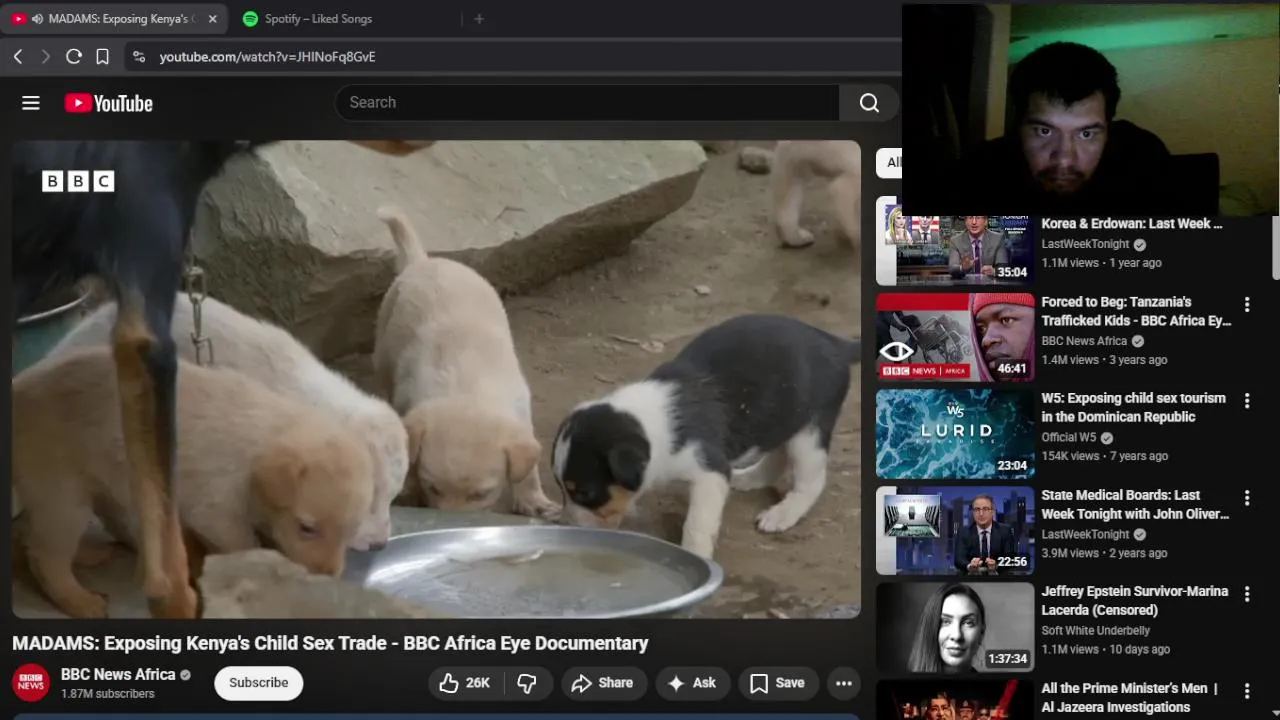Image resolution: width=1280 pixels, height=720 pixels.
Task: Open the LastWeekTonight channel under Korea video
Action: tap(1085, 244)
